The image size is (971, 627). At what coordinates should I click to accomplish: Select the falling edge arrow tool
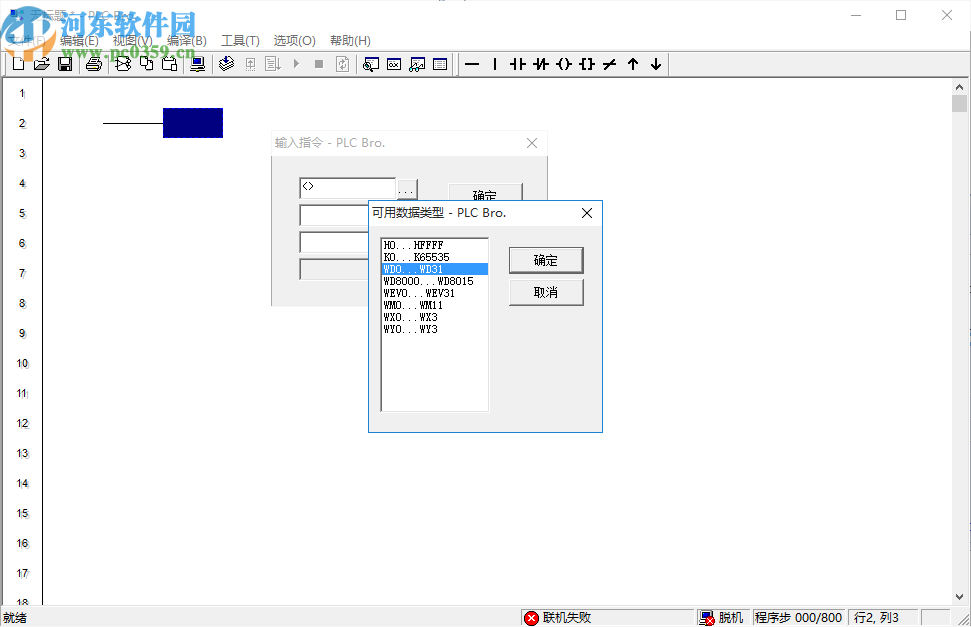tap(654, 64)
